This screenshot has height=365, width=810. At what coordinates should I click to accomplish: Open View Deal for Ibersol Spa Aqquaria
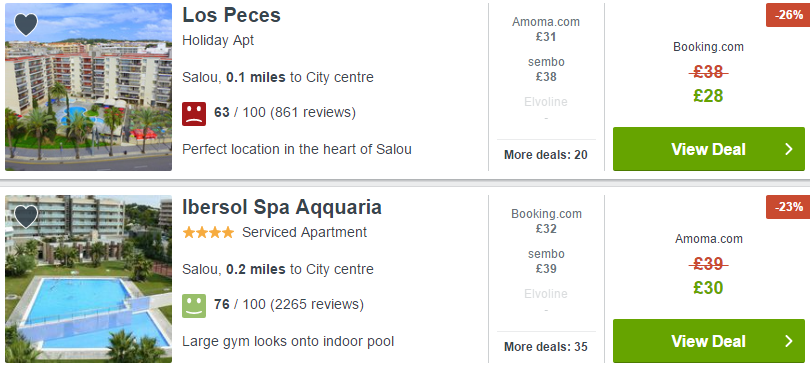(709, 341)
